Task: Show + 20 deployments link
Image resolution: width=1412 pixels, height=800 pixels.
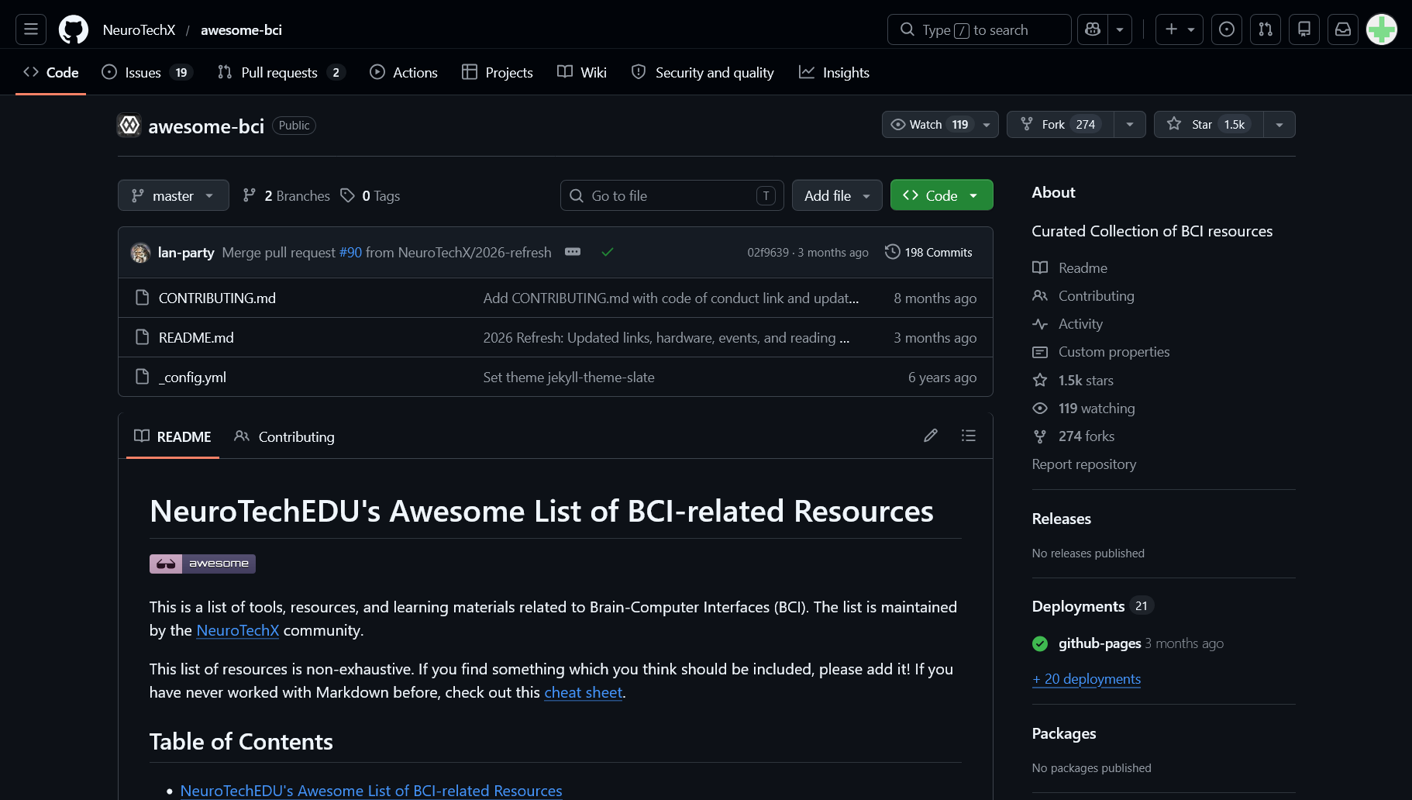Action: click(x=1086, y=678)
